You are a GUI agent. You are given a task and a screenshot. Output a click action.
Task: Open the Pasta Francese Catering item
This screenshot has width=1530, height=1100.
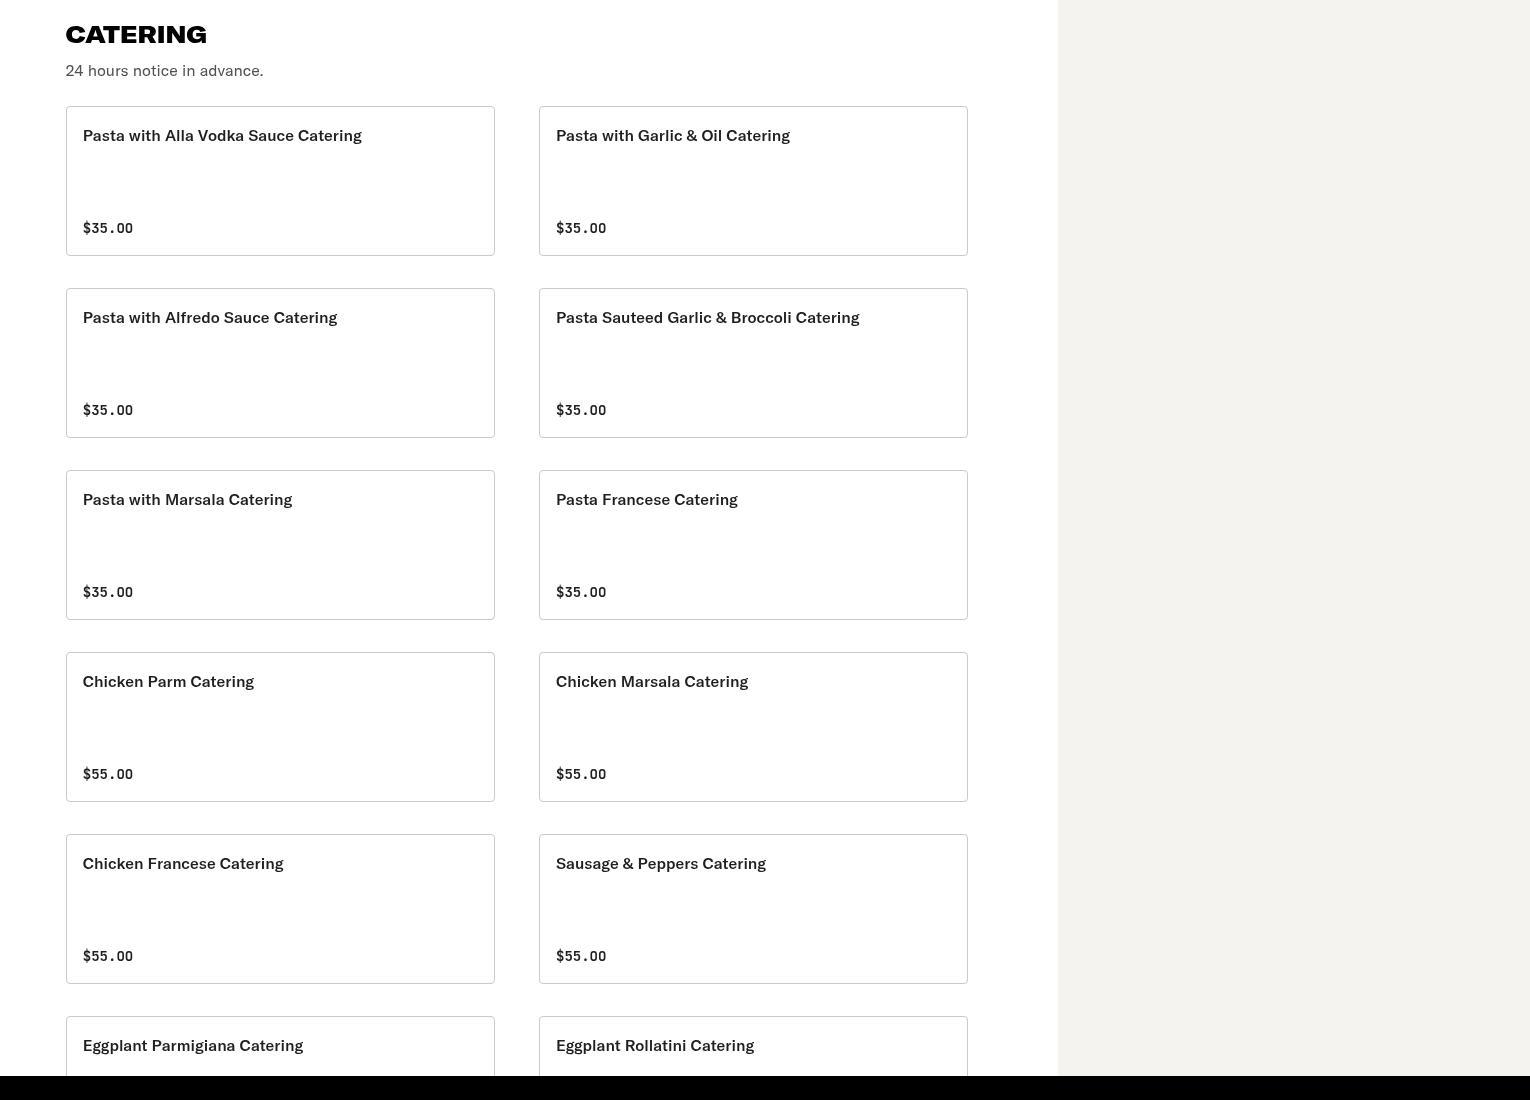click(753, 545)
